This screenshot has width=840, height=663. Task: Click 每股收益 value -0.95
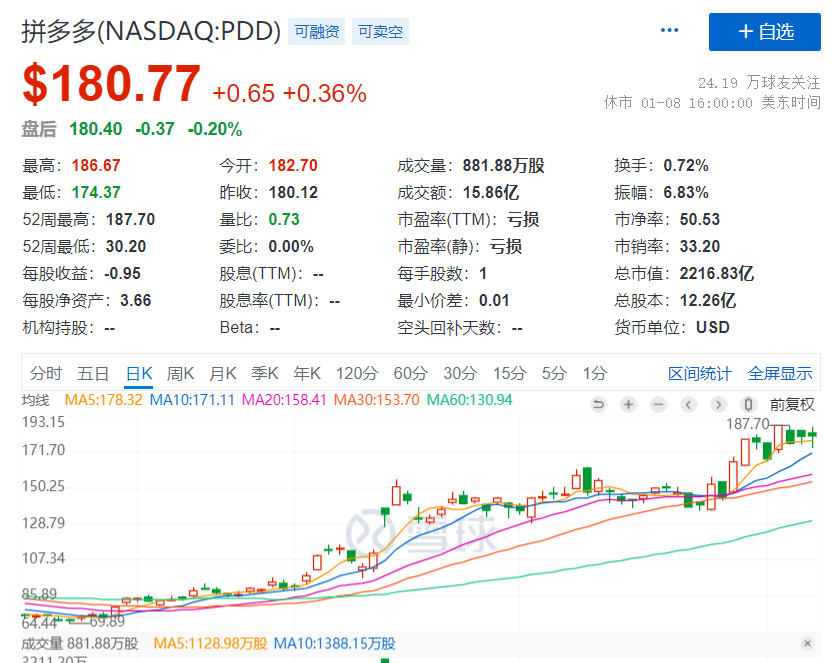123,274
